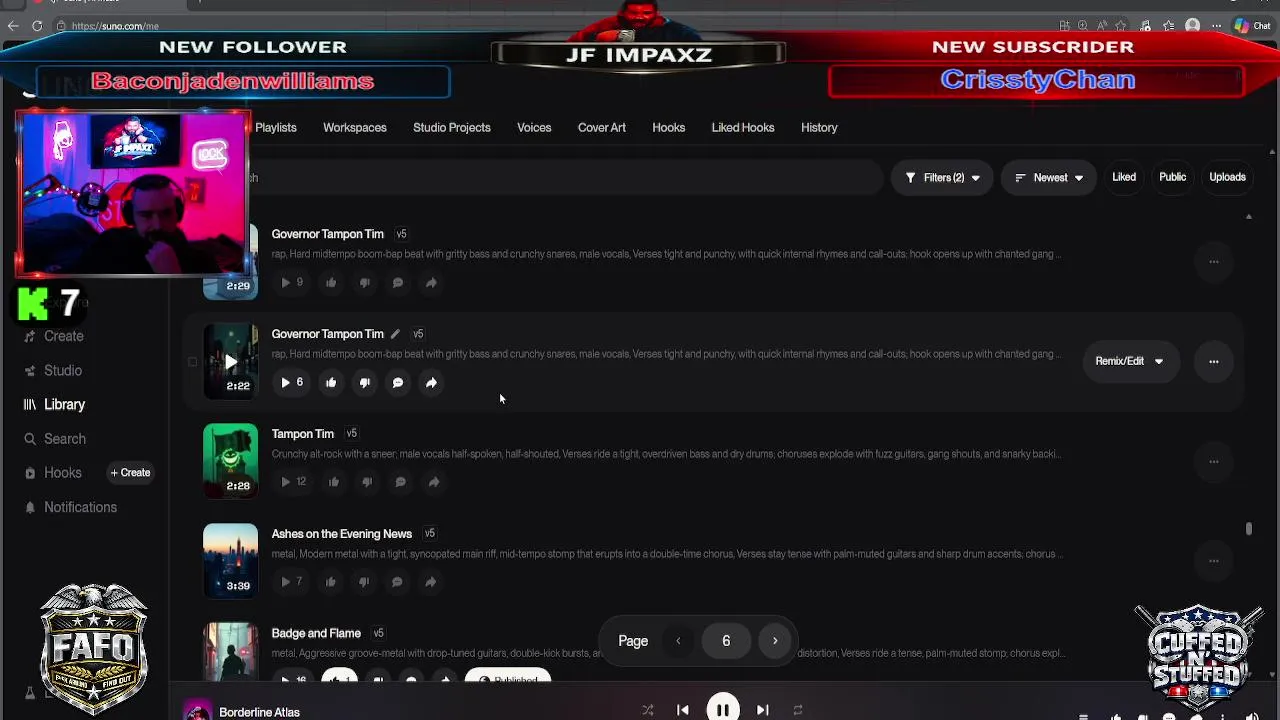Pause the Borderline Atlas playback
Image resolution: width=1280 pixels, height=720 pixels.
point(722,709)
